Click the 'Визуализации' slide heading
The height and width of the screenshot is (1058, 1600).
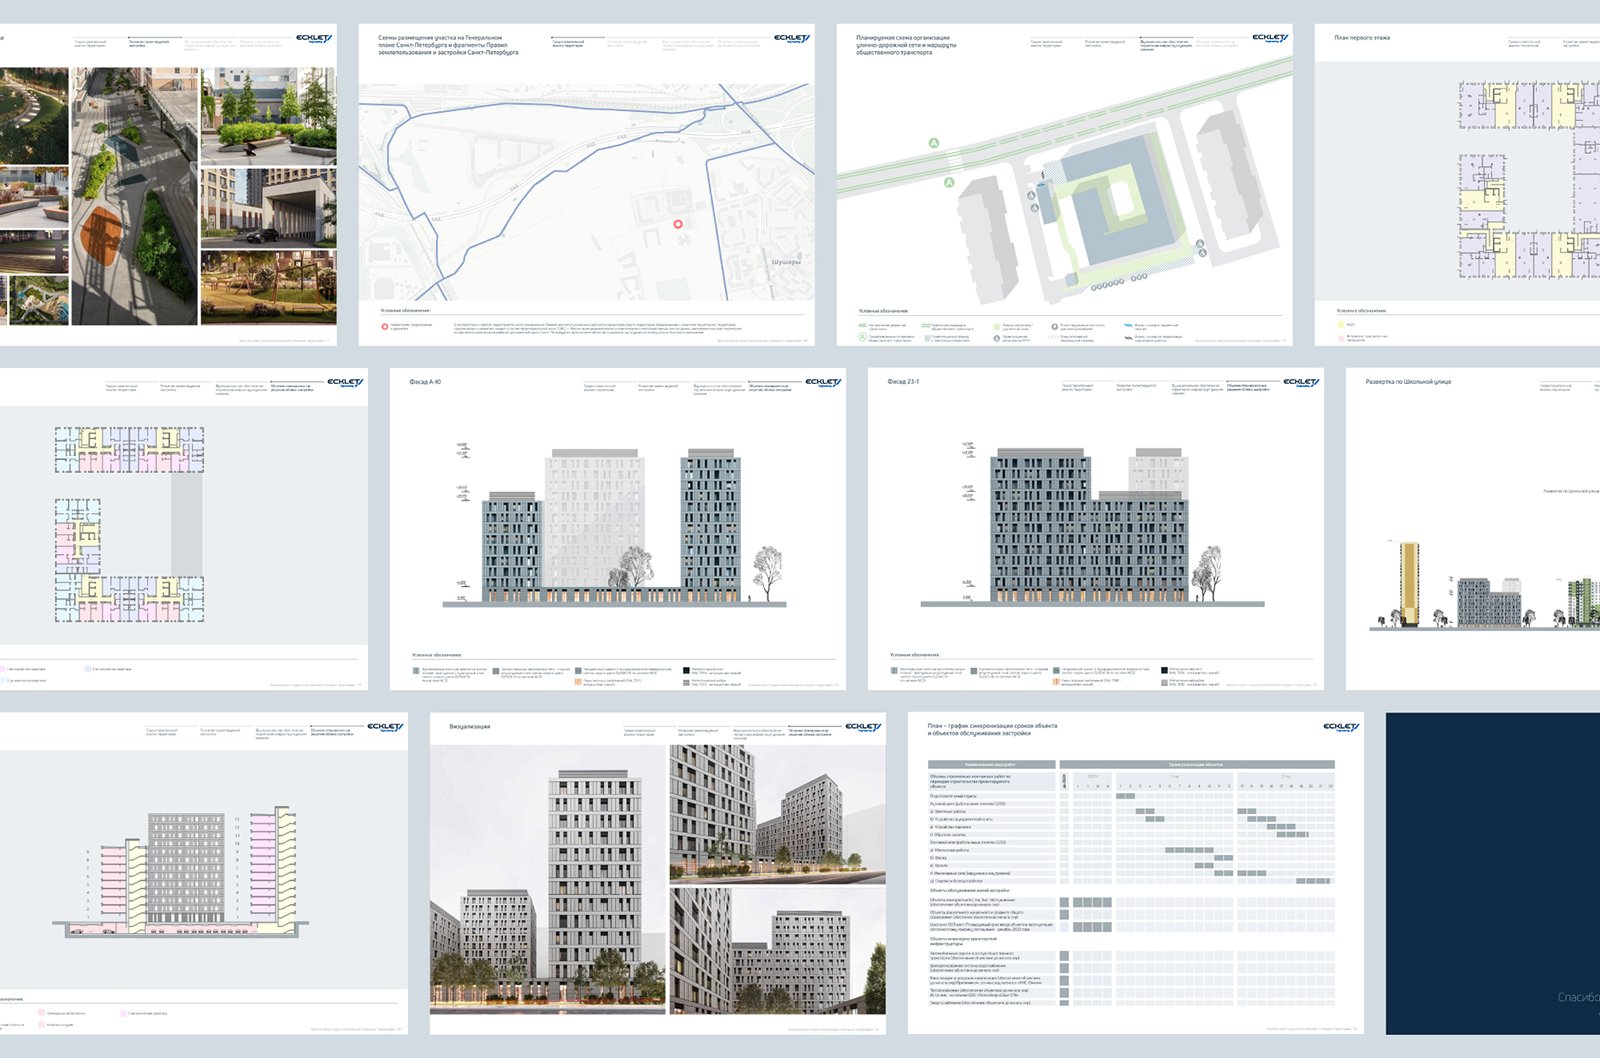[469, 727]
